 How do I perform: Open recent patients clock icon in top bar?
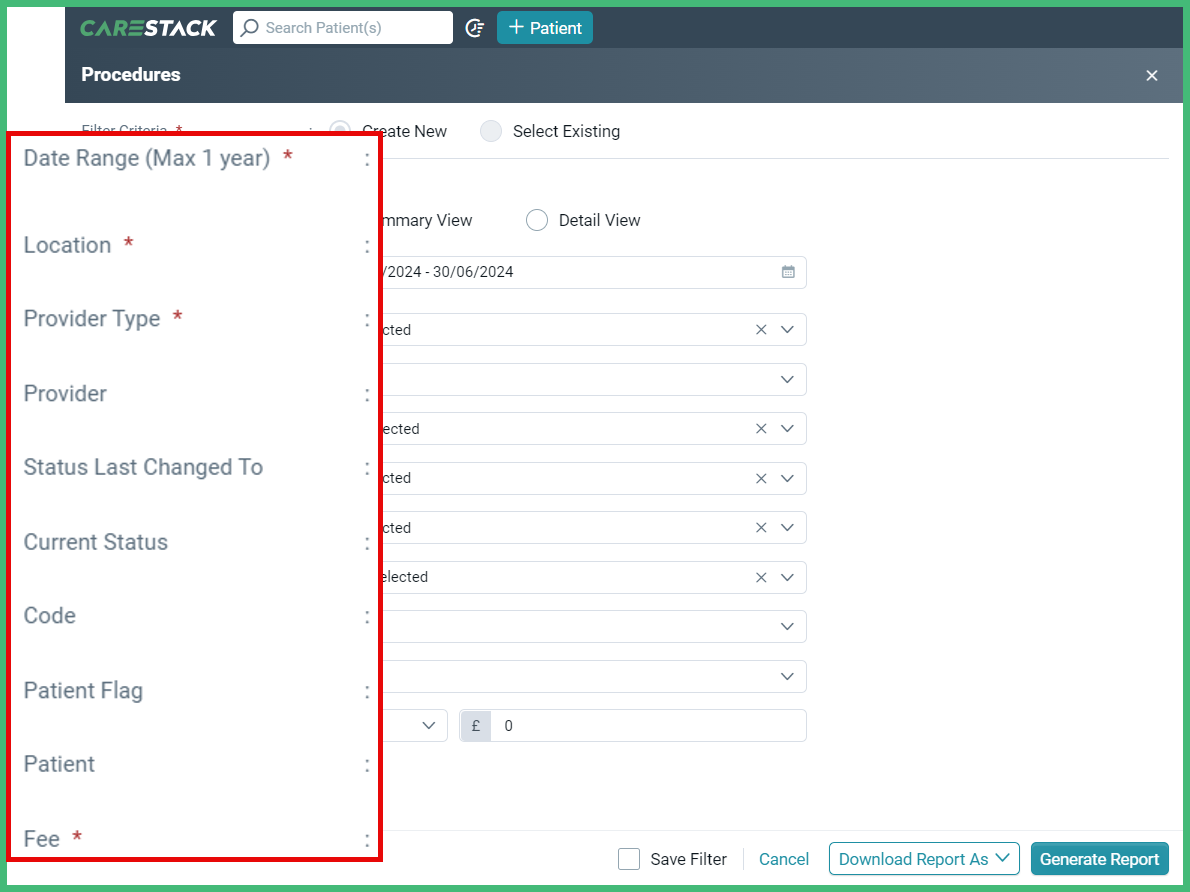click(475, 29)
